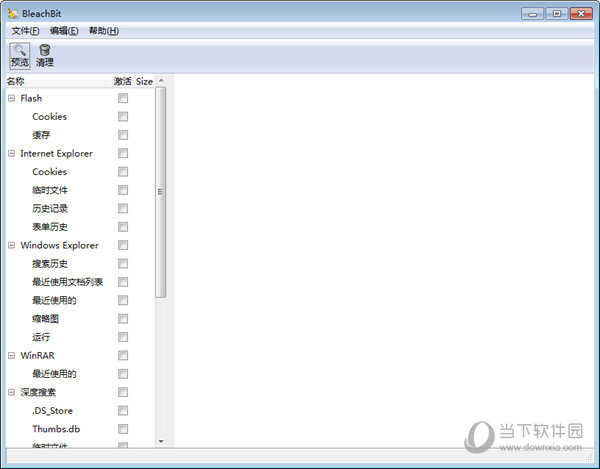
Task: Select the WinRAR row label
Action: [38, 355]
